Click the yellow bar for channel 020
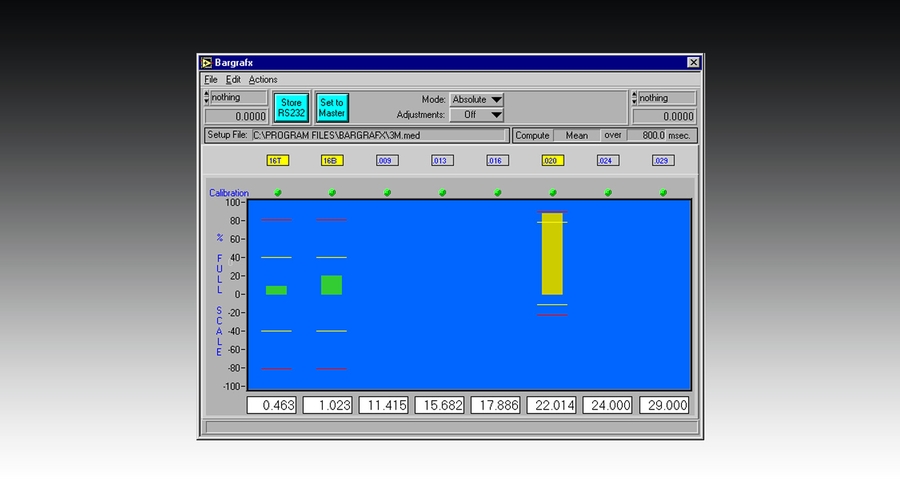 coord(552,255)
